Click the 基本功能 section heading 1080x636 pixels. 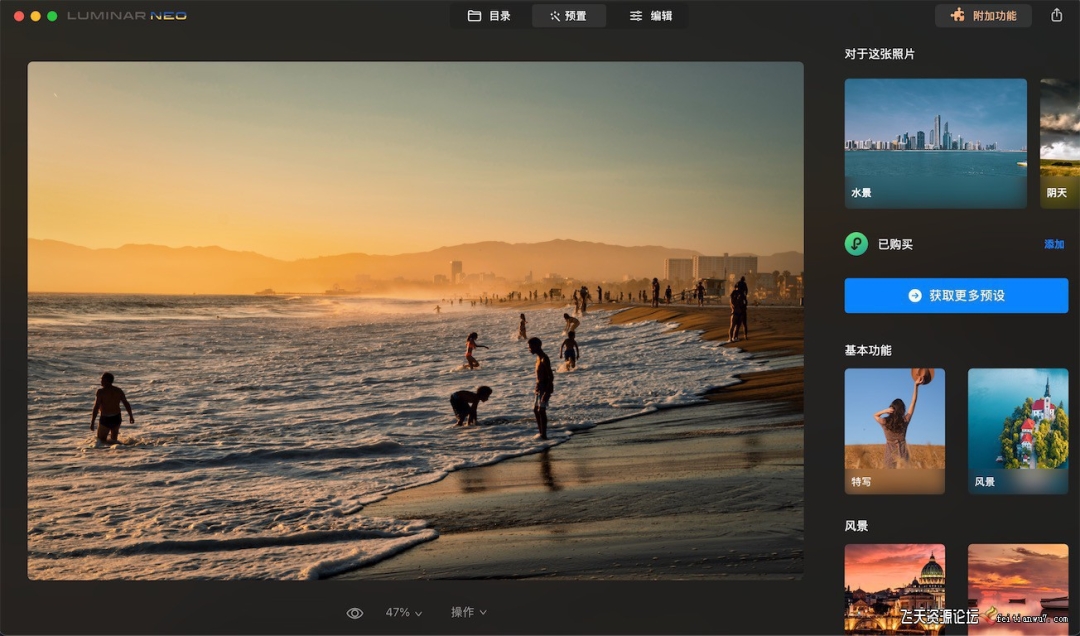pos(868,350)
